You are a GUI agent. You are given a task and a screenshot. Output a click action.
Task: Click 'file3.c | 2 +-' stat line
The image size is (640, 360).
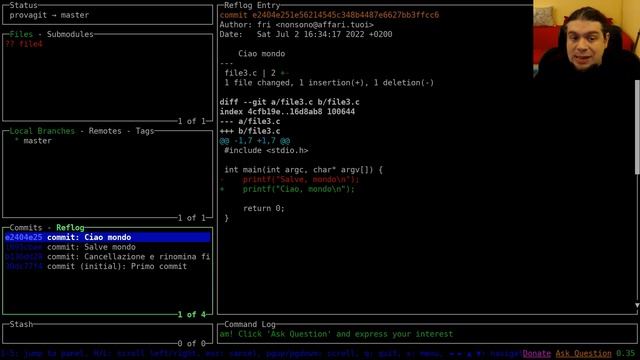[256, 73]
